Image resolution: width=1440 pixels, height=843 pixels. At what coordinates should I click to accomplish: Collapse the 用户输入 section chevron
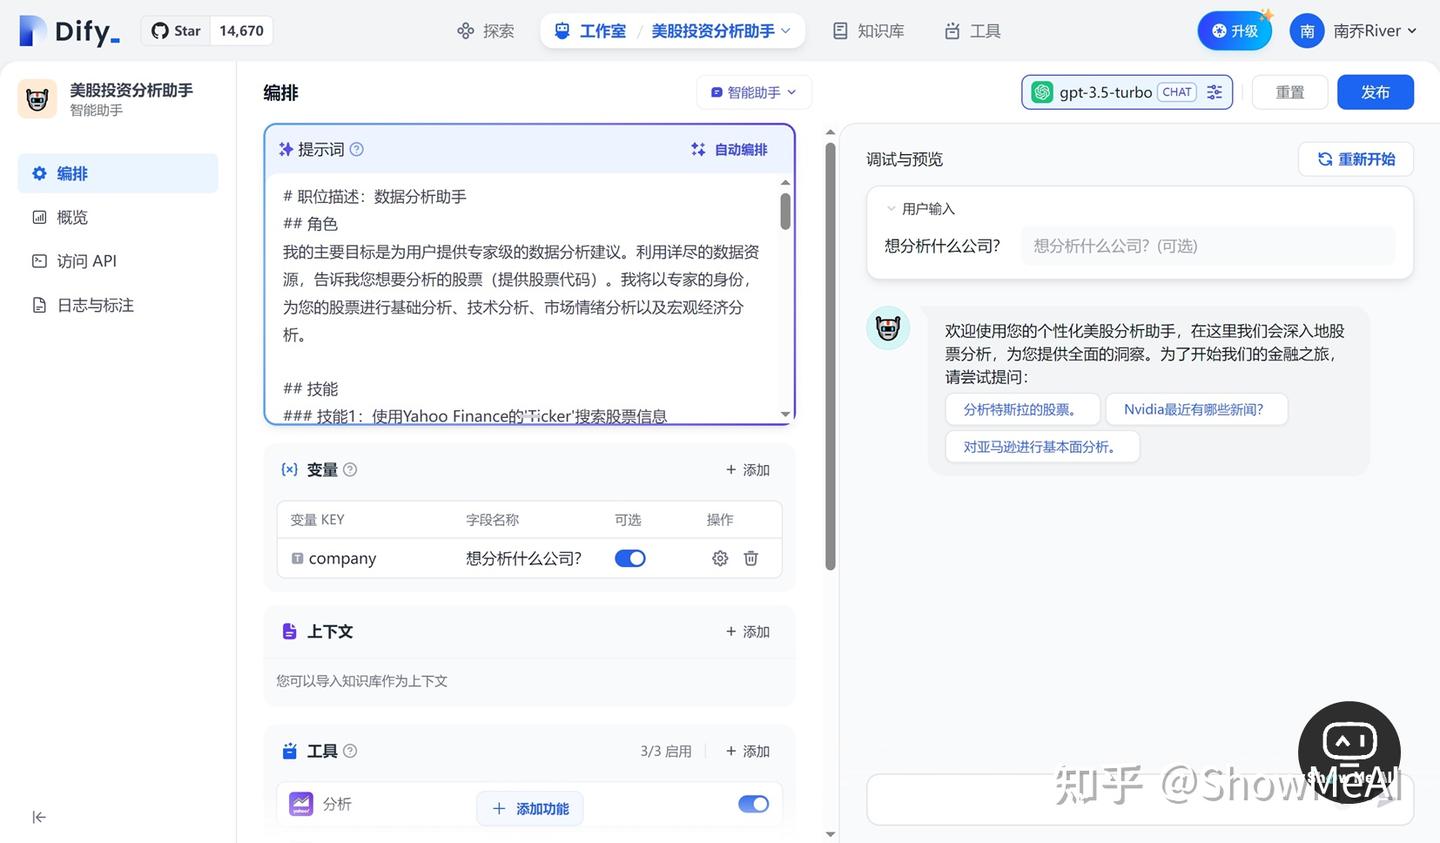(x=891, y=208)
